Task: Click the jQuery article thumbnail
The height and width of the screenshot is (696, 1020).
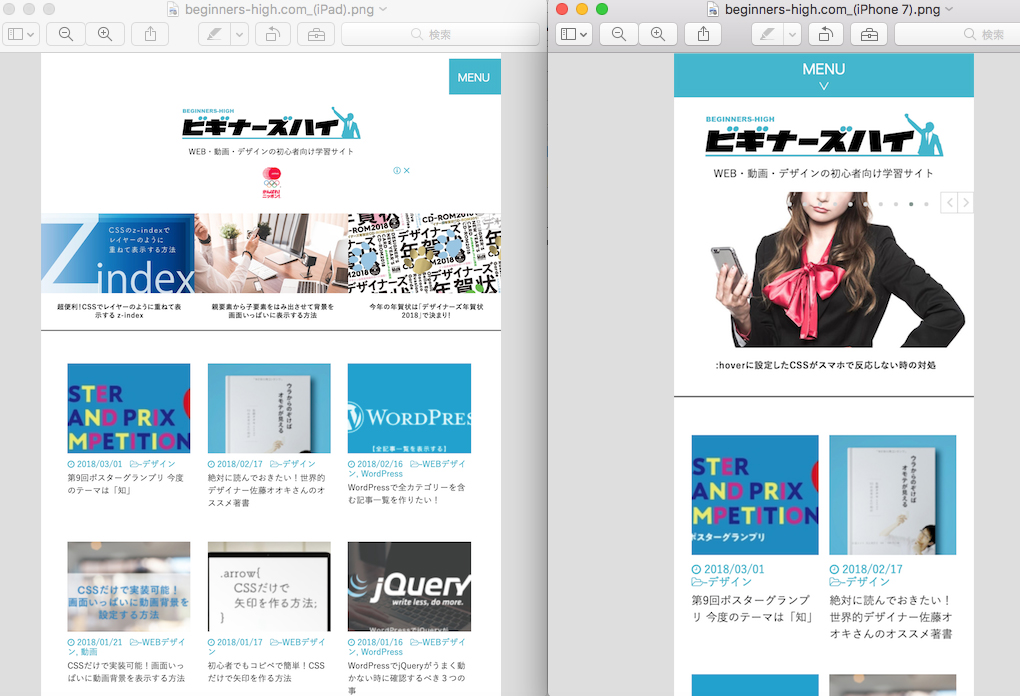Action: [x=409, y=586]
